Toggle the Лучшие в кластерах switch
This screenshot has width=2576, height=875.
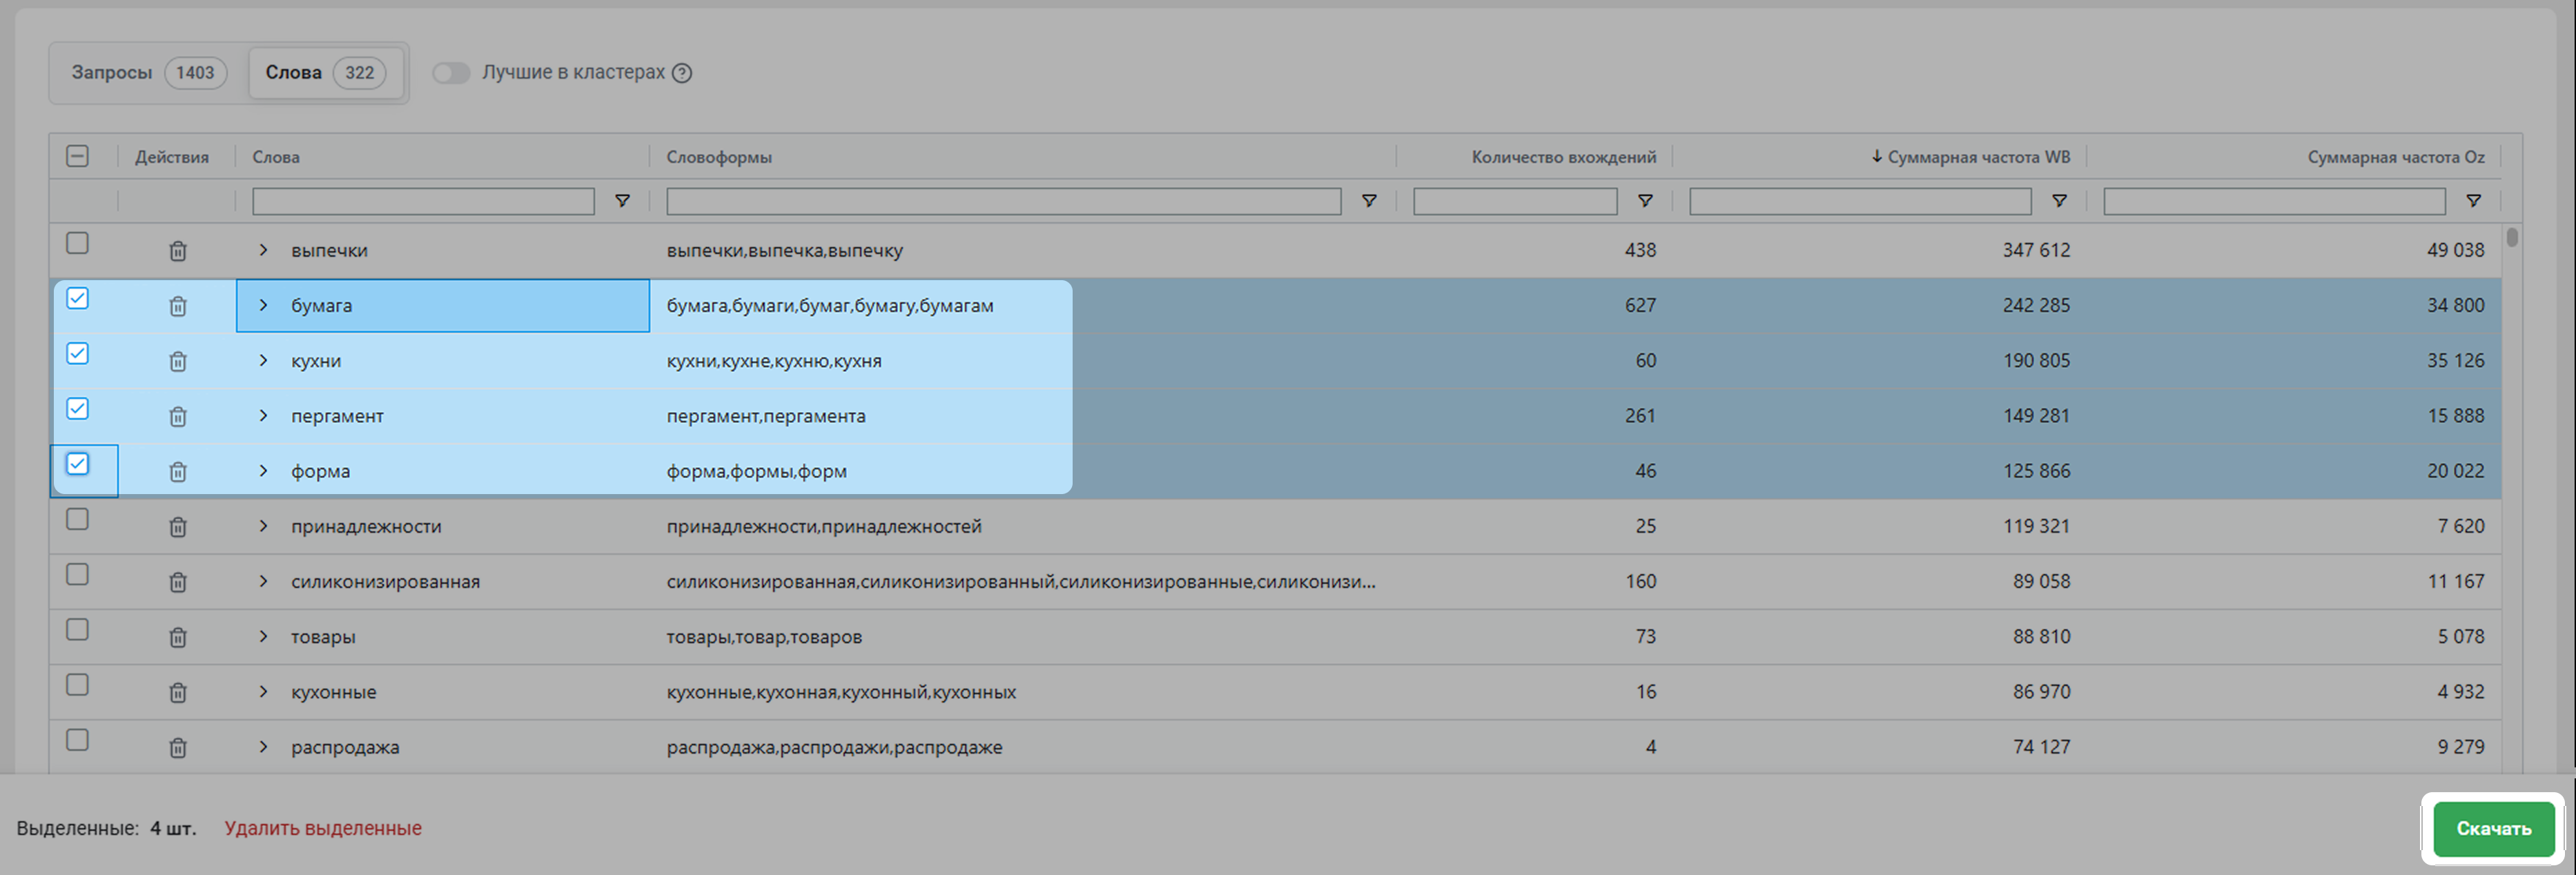click(451, 73)
